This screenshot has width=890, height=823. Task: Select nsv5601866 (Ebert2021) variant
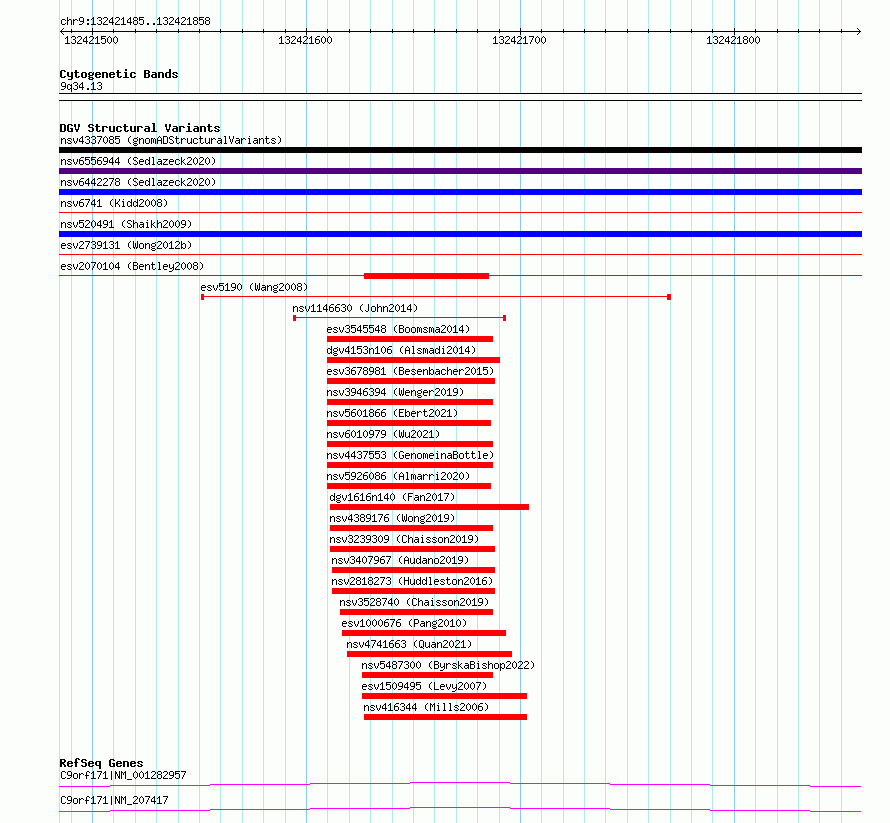click(x=392, y=413)
